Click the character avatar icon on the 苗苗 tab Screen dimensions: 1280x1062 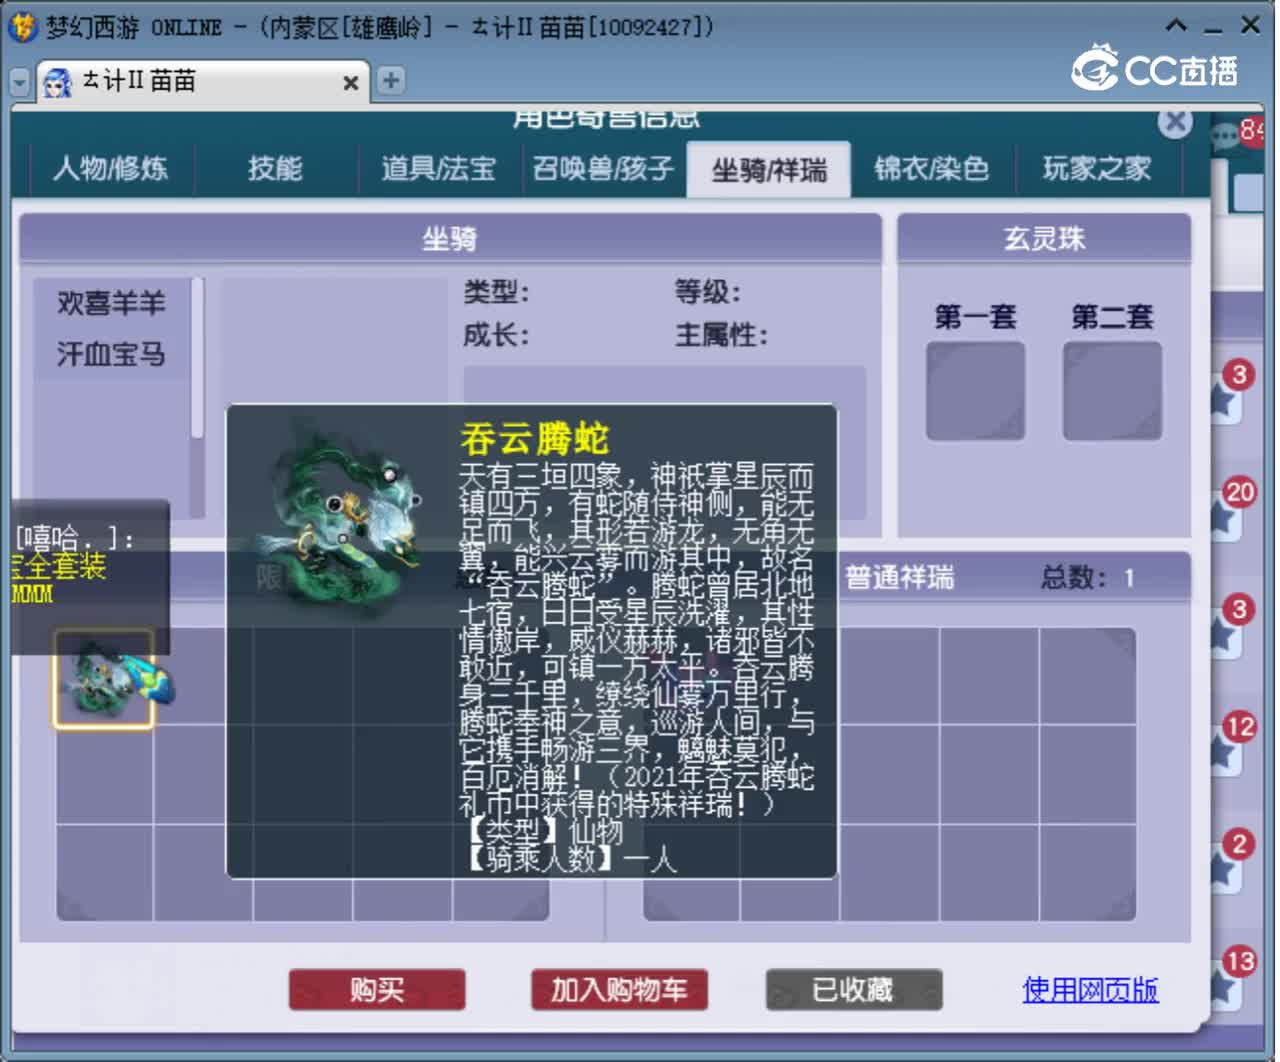(x=58, y=82)
